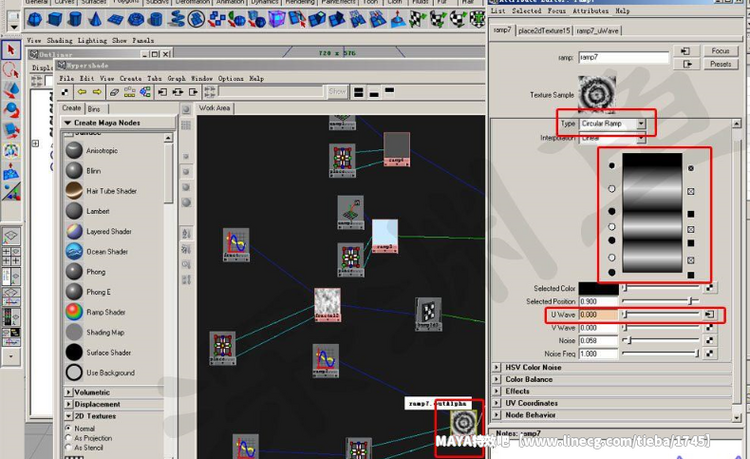Click Graph materials on selected objects icon

point(145,92)
